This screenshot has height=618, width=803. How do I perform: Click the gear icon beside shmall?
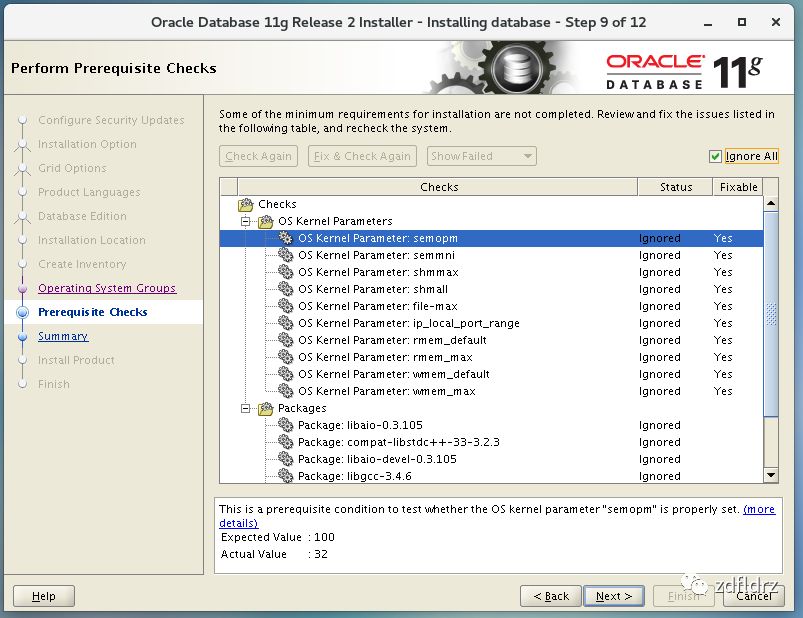click(285, 289)
